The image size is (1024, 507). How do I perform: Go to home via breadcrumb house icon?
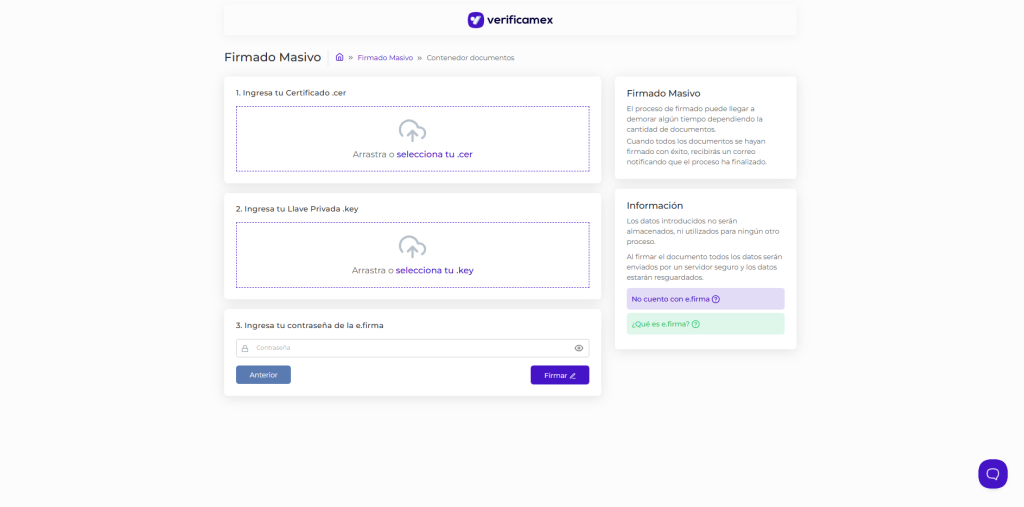(340, 58)
